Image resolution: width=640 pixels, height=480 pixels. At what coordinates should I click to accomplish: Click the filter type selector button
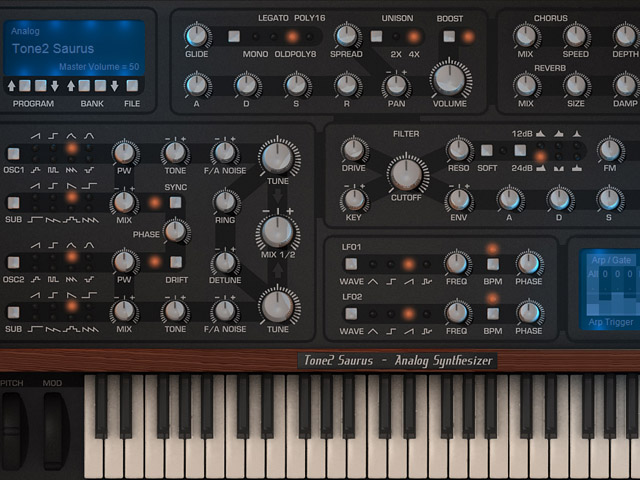coord(520,151)
